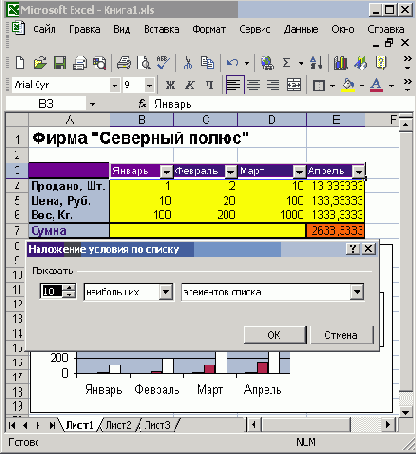Click the Merge and Center icon
Screen dimensions: 416x454
pyautogui.click(x=294, y=85)
